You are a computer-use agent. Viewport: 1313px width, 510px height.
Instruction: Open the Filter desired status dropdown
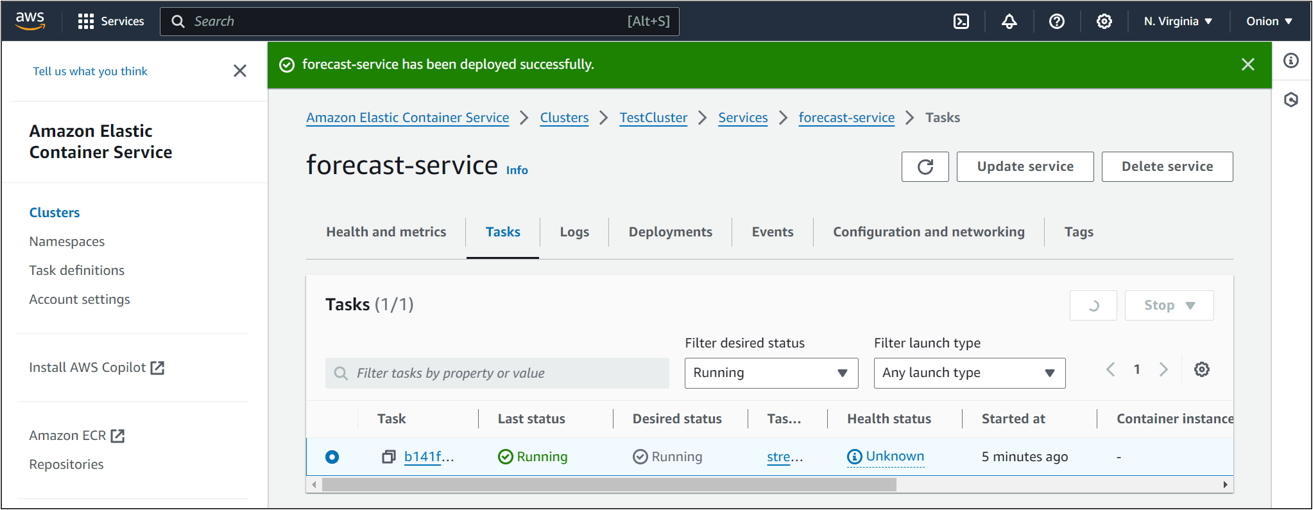tap(771, 373)
